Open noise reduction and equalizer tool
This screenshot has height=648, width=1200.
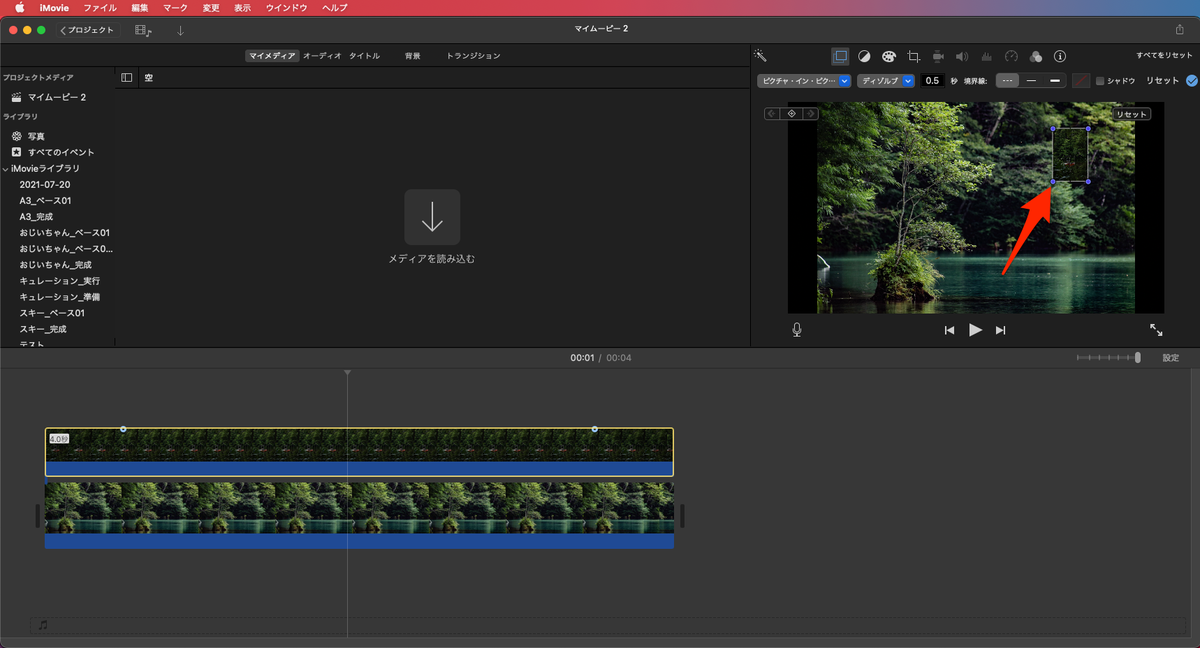[986, 56]
